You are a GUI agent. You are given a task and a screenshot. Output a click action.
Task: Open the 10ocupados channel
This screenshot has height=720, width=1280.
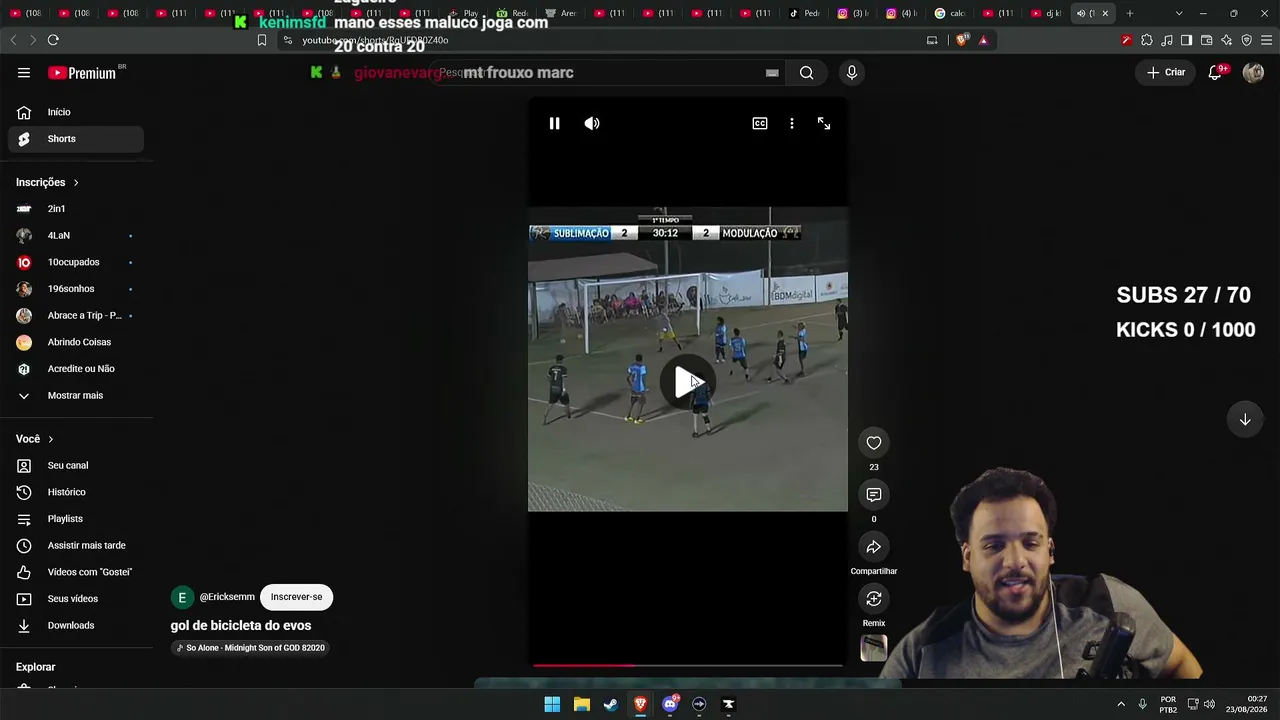click(x=76, y=262)
